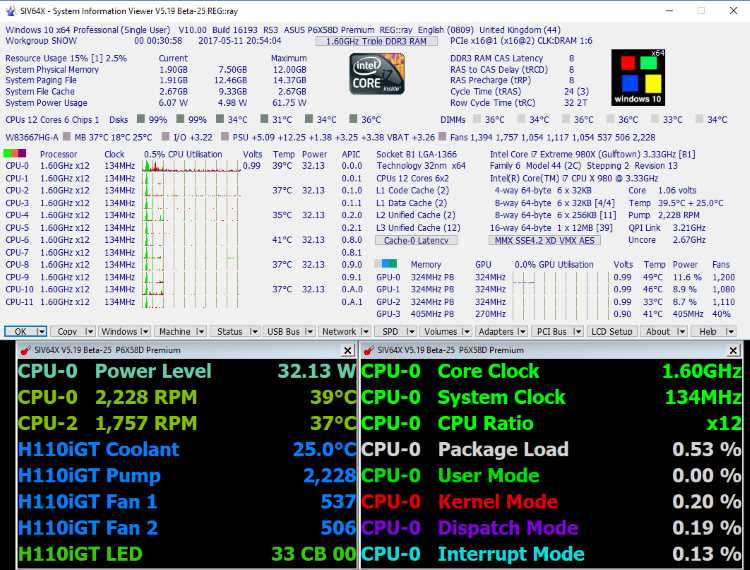Expand the Volumes button dropdown arrow
Viewport: 750px width, 570px height.
(466, 331)
